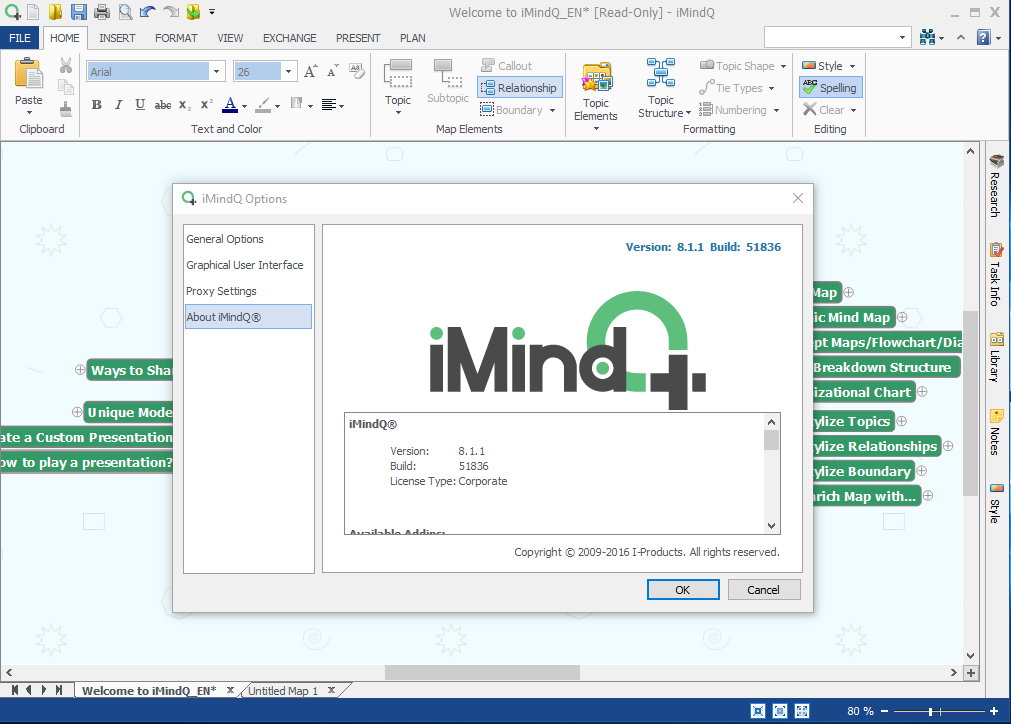1011x724 pixels.
Task: Toggle Superscript formatting
Action: coord(207,104)
